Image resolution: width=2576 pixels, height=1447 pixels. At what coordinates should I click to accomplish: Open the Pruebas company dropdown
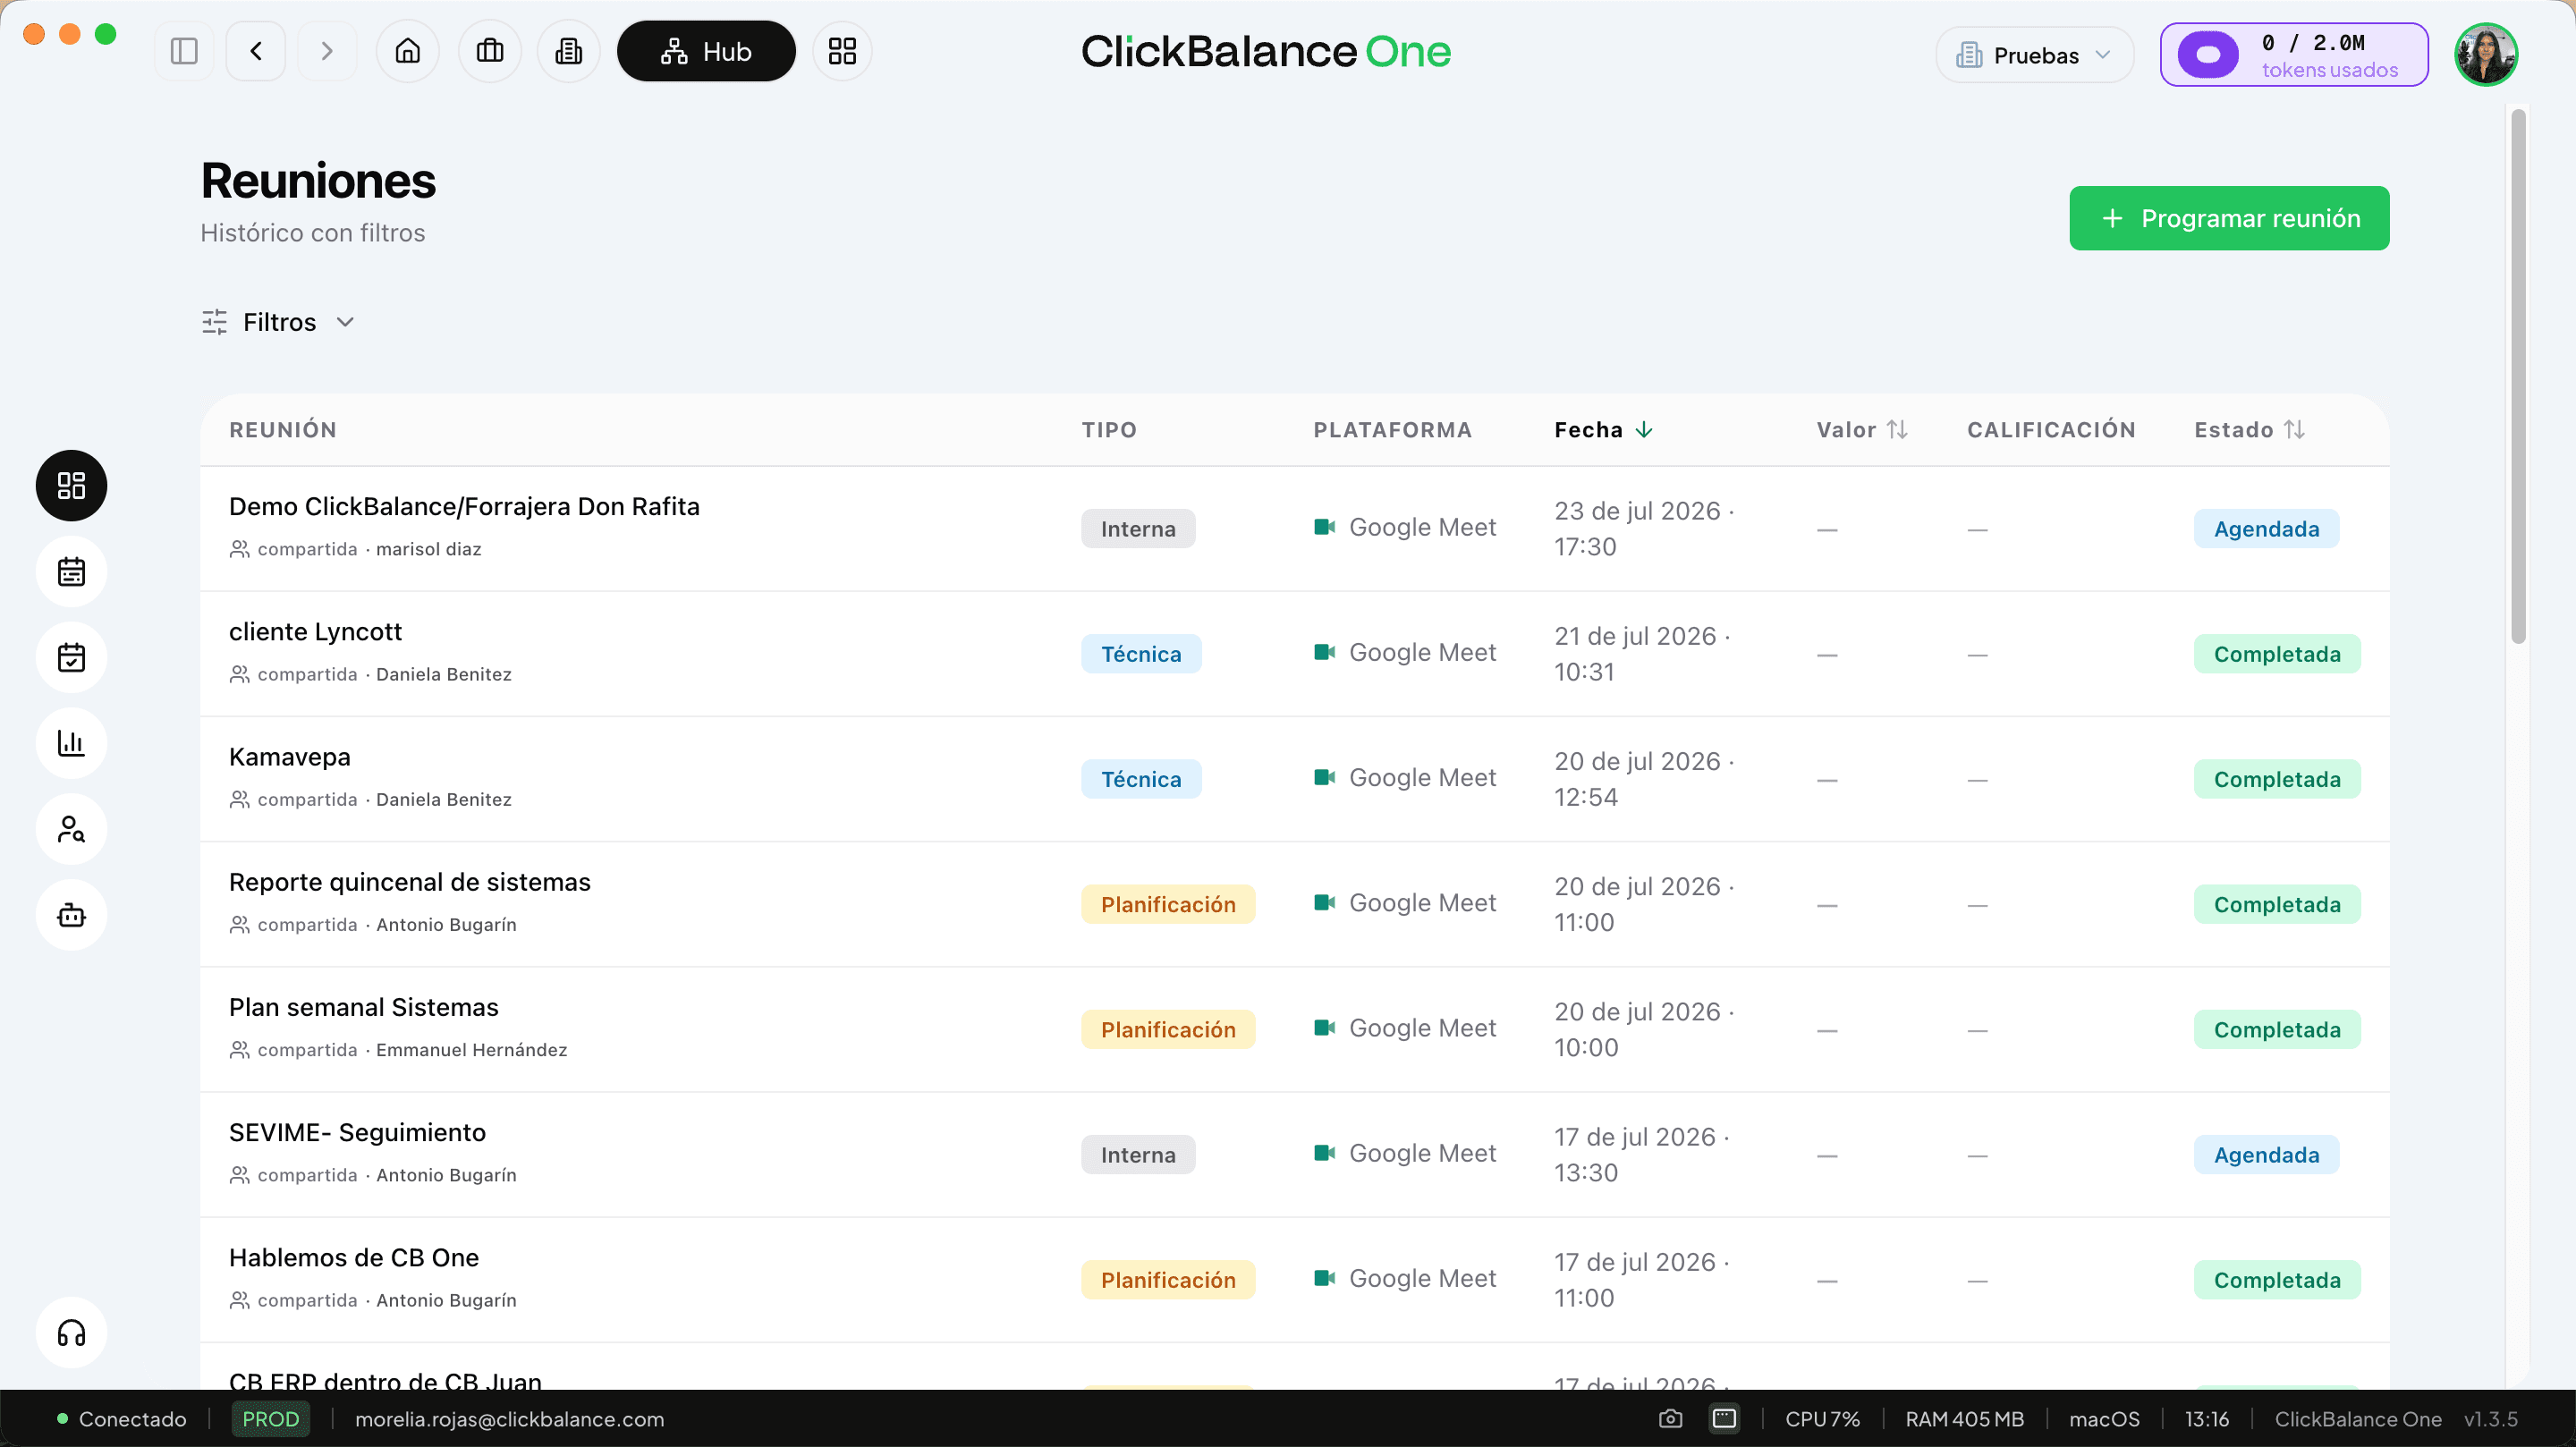[x=2034, y=55]
